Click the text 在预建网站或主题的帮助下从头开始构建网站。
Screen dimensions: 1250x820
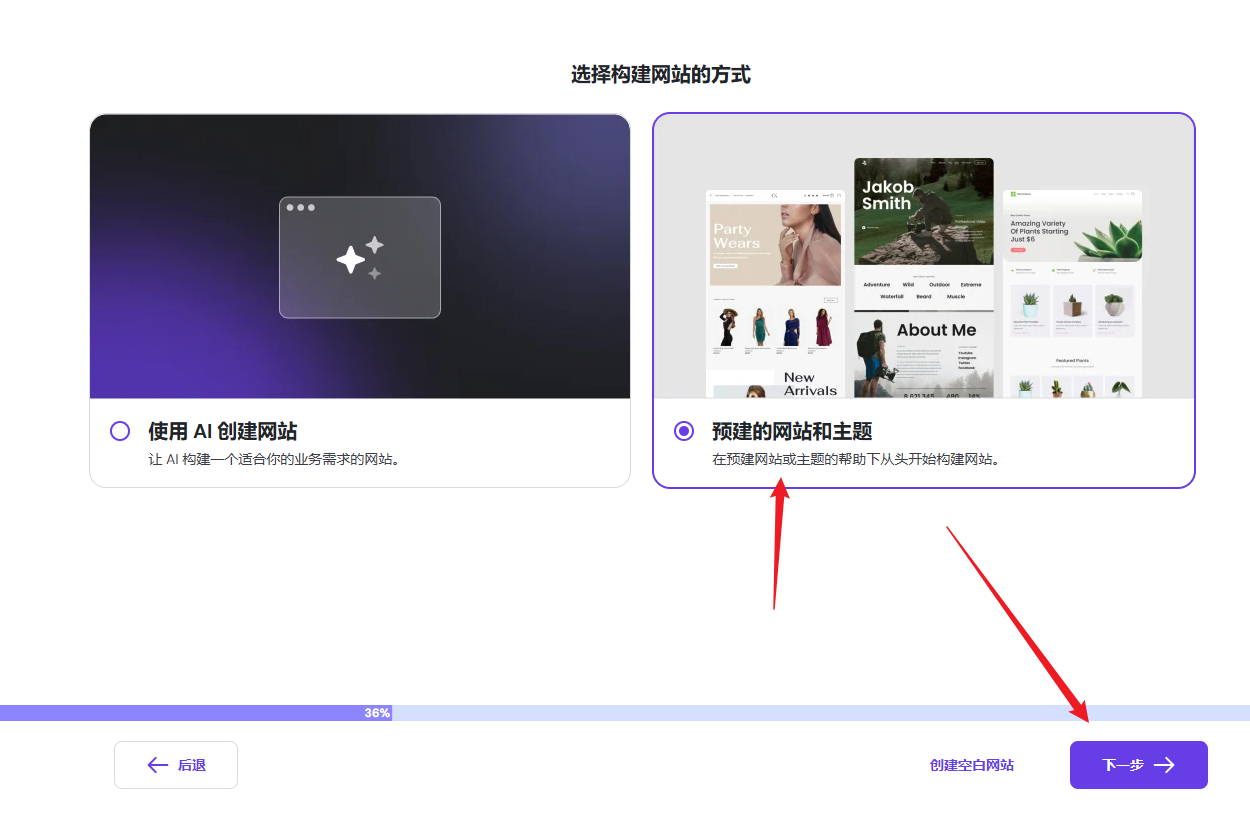[855, 460]
